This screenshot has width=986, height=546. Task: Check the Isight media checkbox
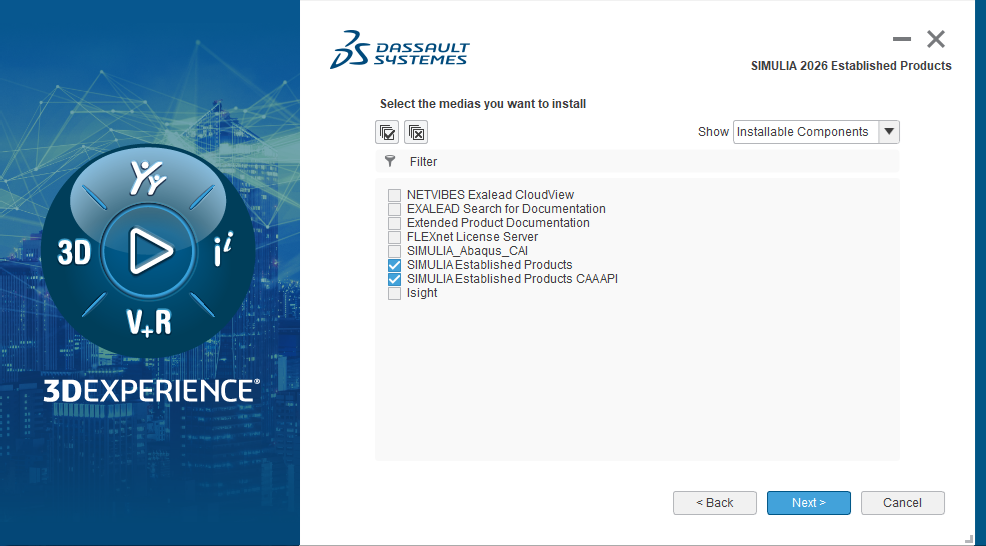(395, 293)
